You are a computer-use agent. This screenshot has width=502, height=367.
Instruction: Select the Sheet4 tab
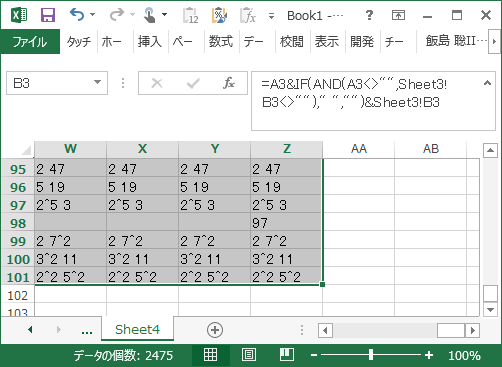137,329
